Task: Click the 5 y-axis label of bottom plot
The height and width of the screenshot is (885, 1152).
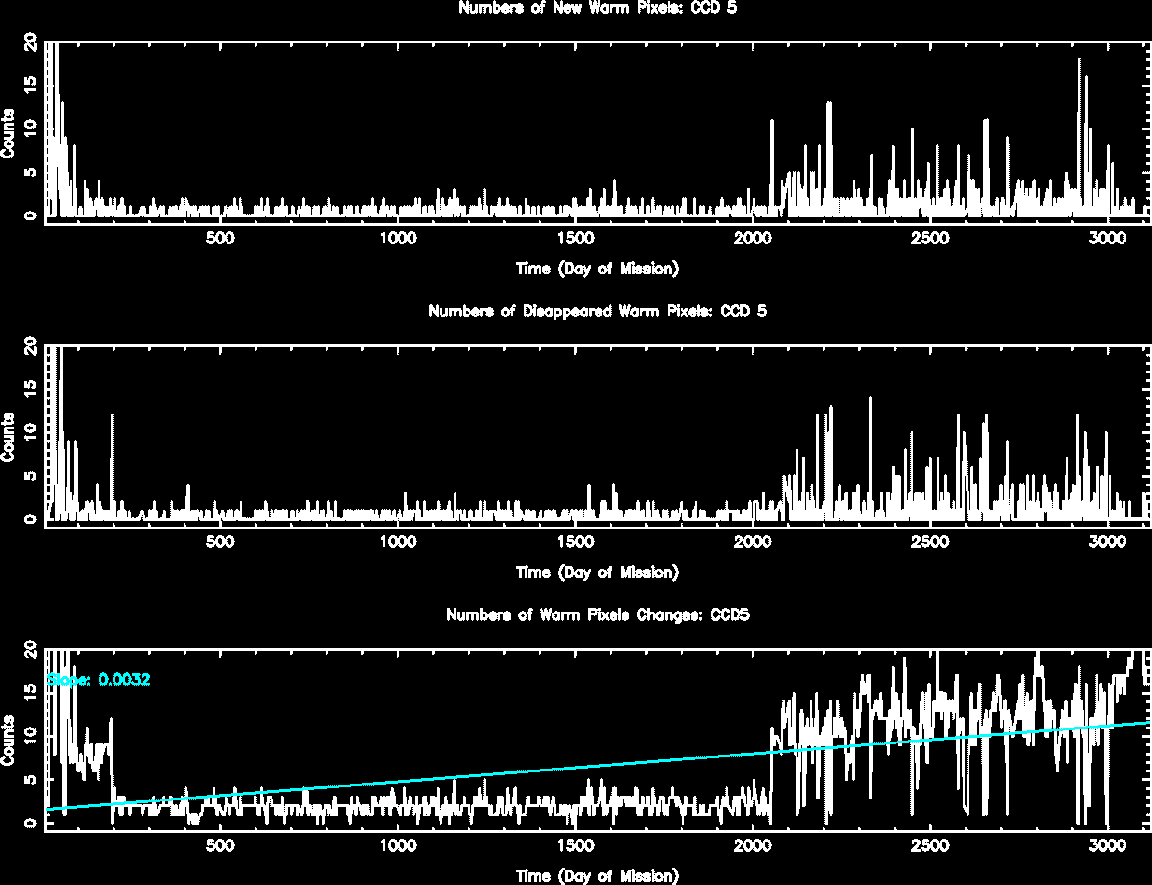Action: point(31,780)
